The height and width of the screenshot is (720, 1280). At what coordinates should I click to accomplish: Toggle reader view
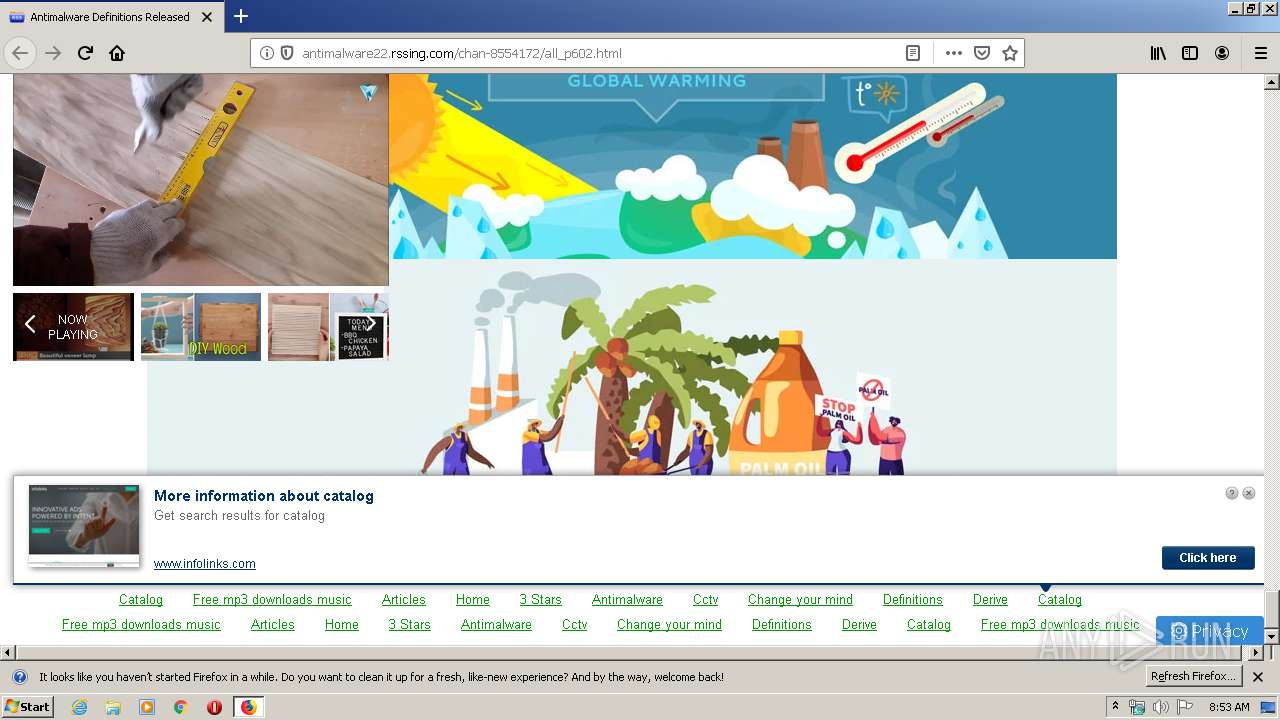tap(913, 53)
